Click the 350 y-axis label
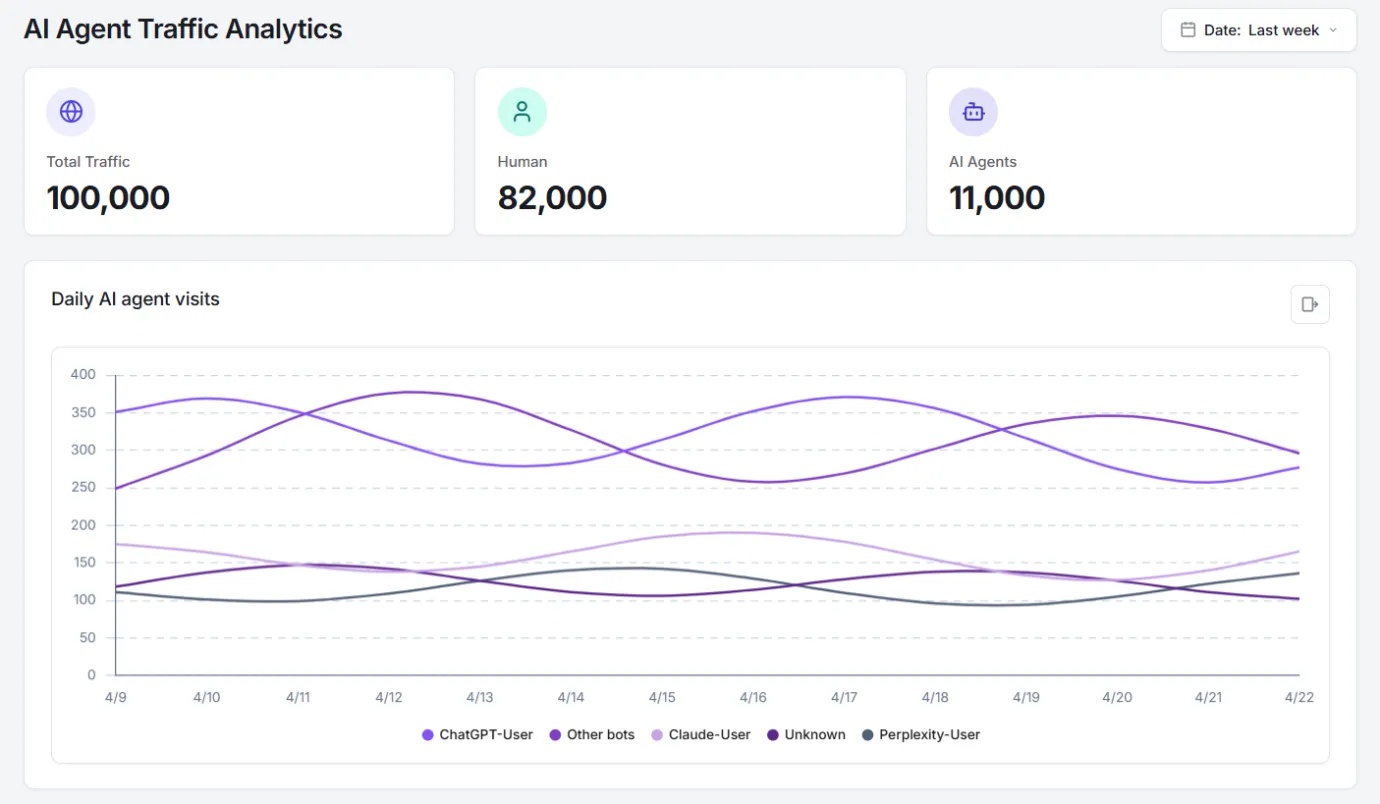The width and height of the screenshot is (1380, 804). pos(83,413)
